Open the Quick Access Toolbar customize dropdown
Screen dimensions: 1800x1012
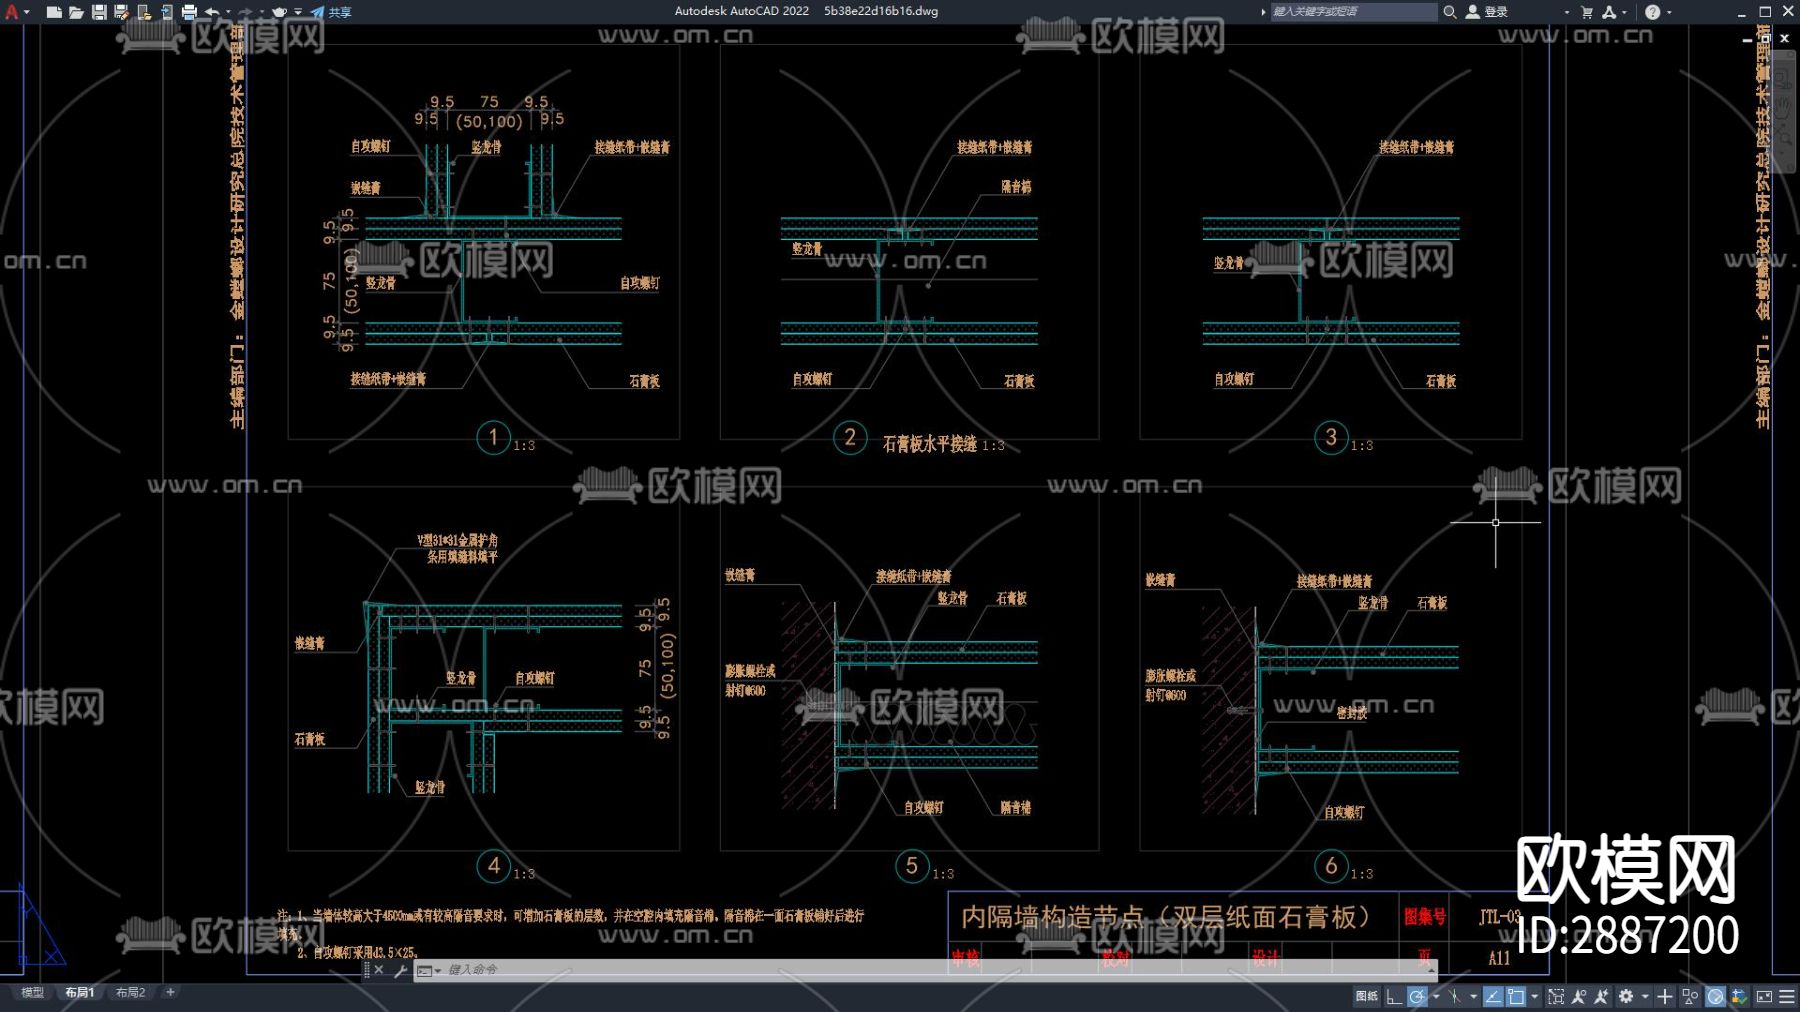298,12
